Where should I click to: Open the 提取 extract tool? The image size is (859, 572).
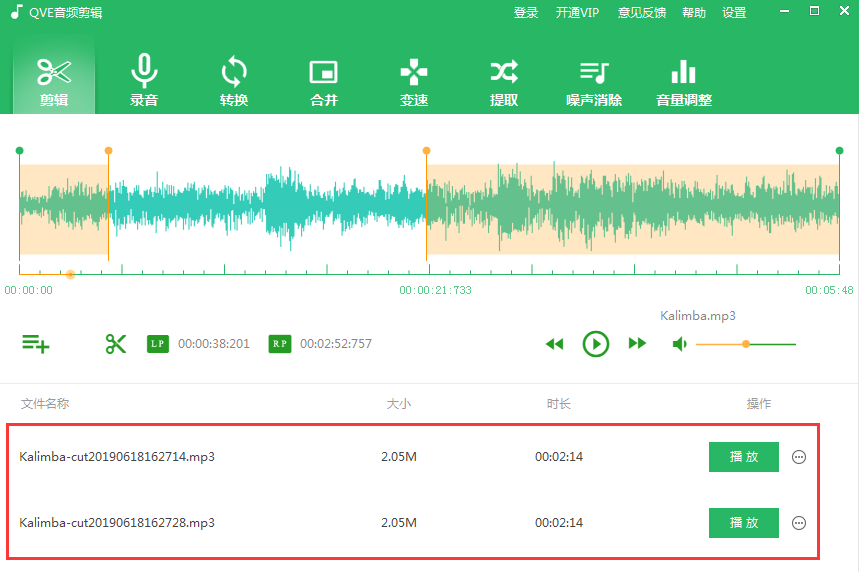(504, 80)
